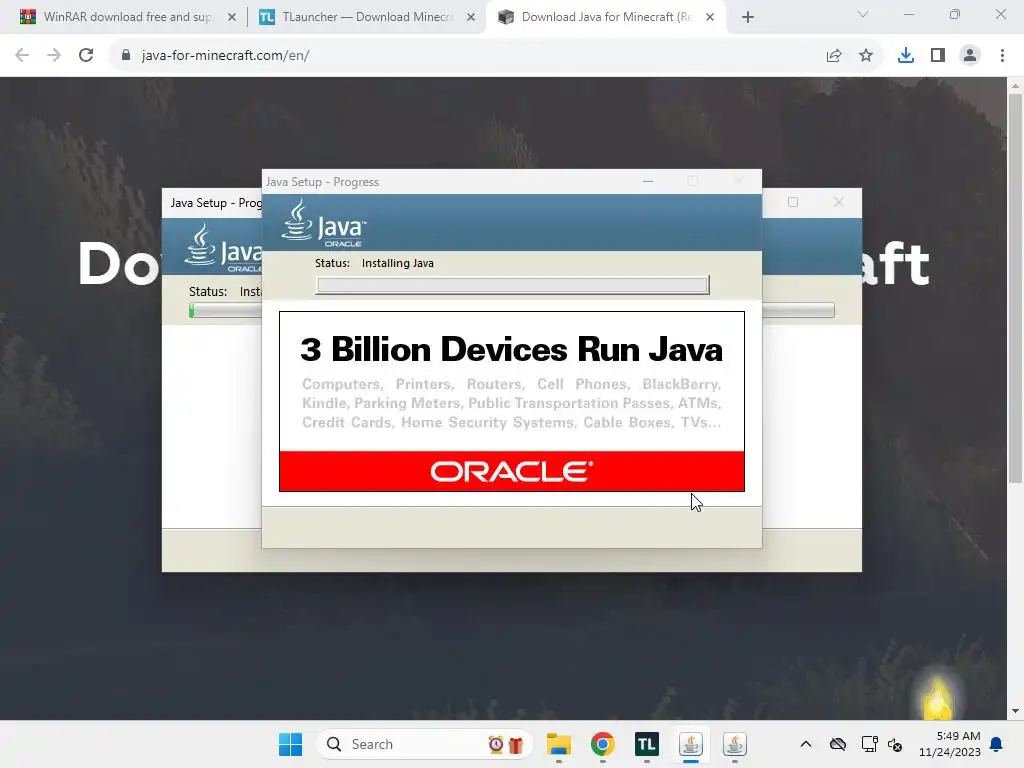Open the muted volume tray icon

895,744
